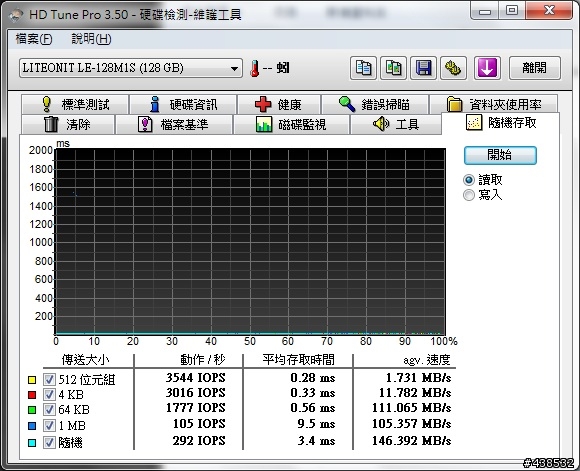Click the 傳送大小 column header
The height and width of the screenshot is (471, 580).
85,359
